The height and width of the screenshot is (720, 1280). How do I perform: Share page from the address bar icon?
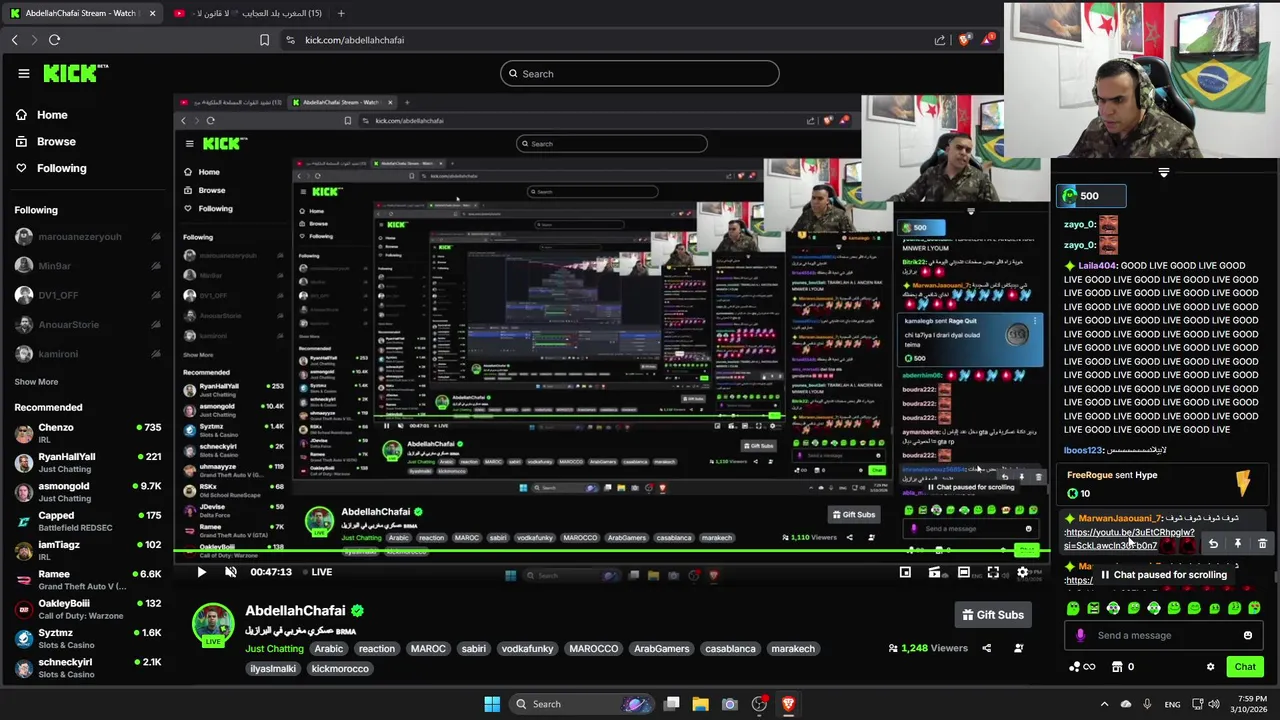pyautogui.click(x=940, y=40)
